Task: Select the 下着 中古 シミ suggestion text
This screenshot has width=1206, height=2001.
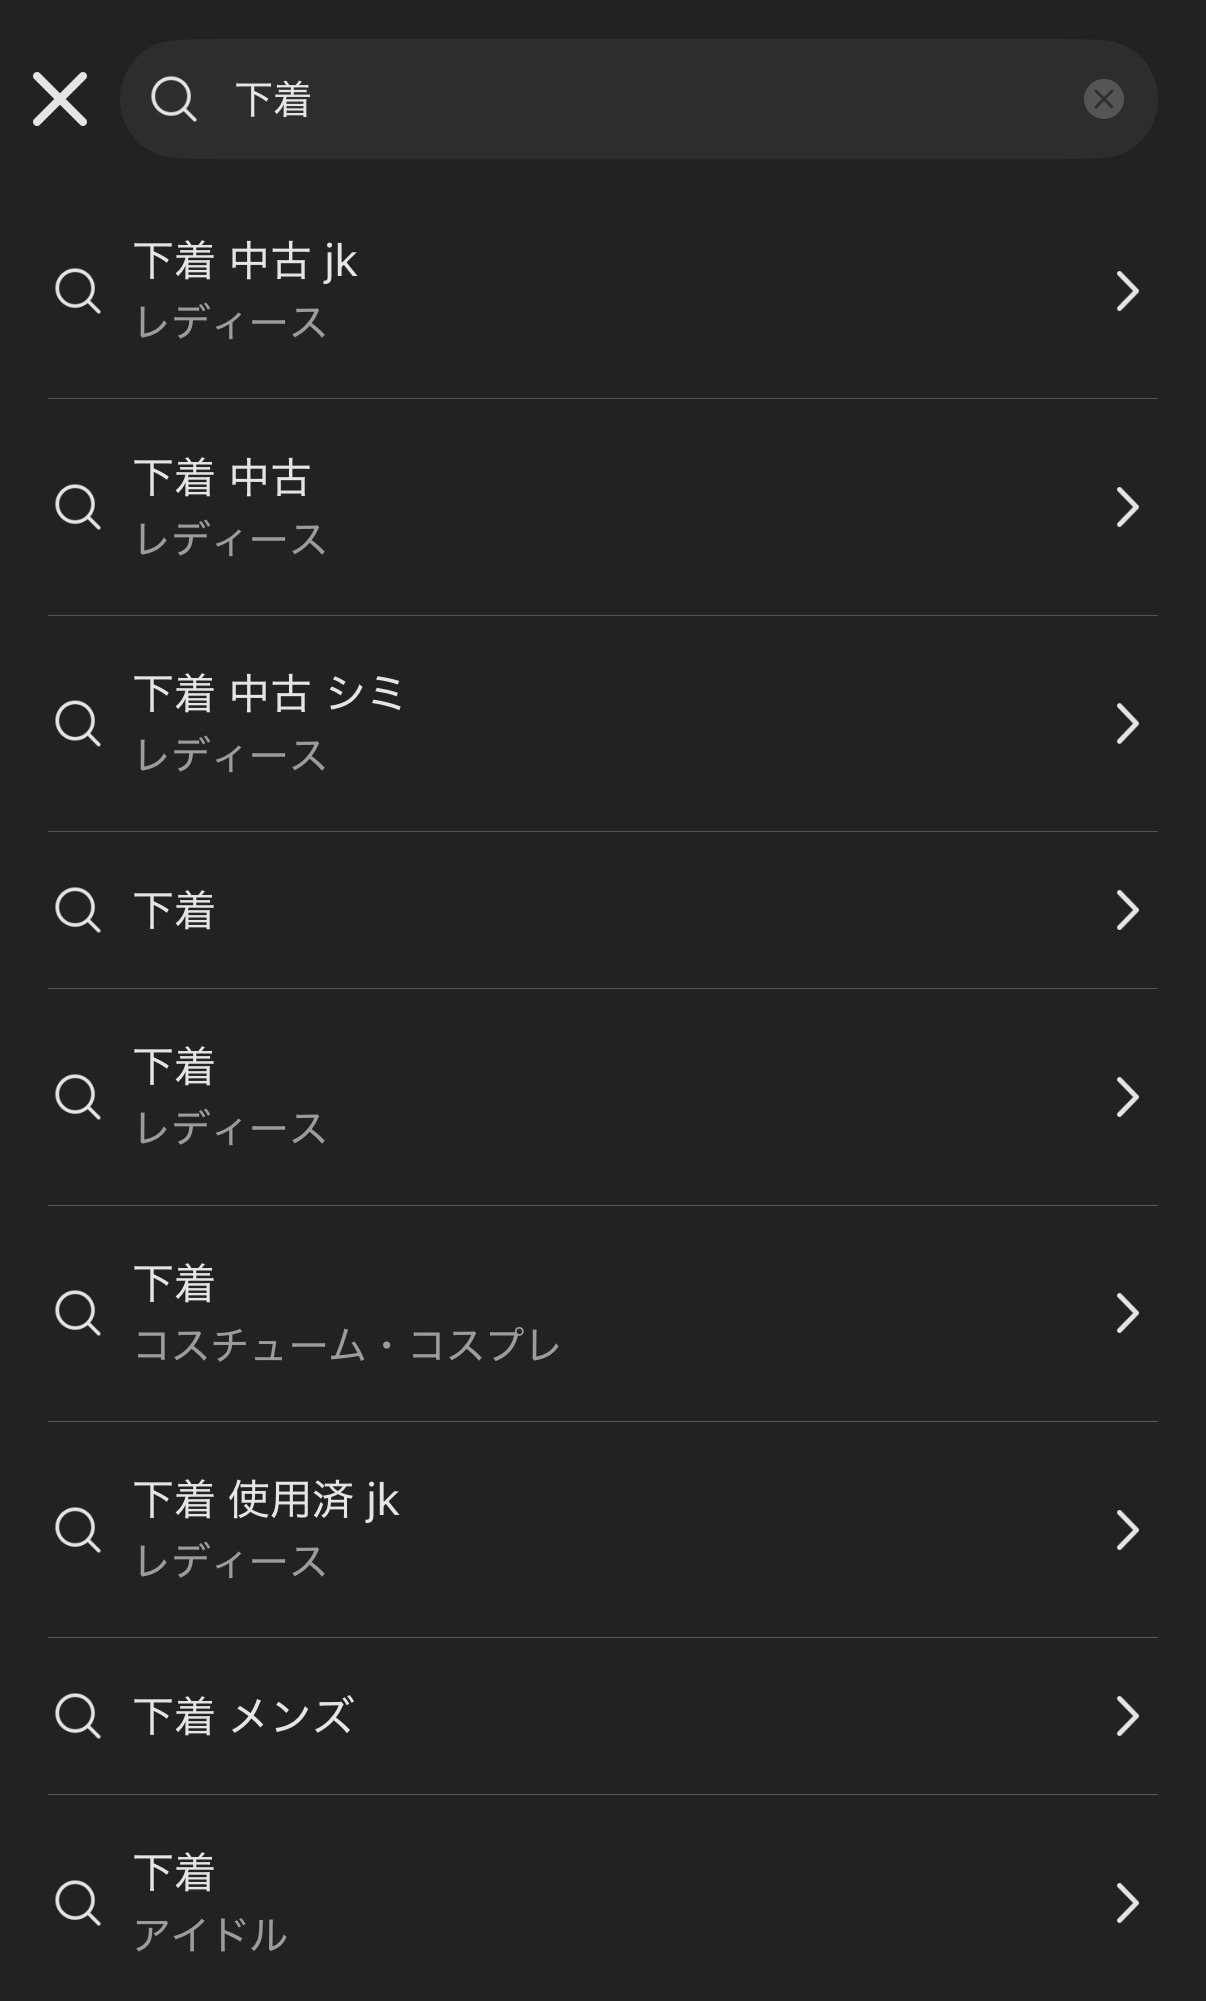Action: [269, 693]
